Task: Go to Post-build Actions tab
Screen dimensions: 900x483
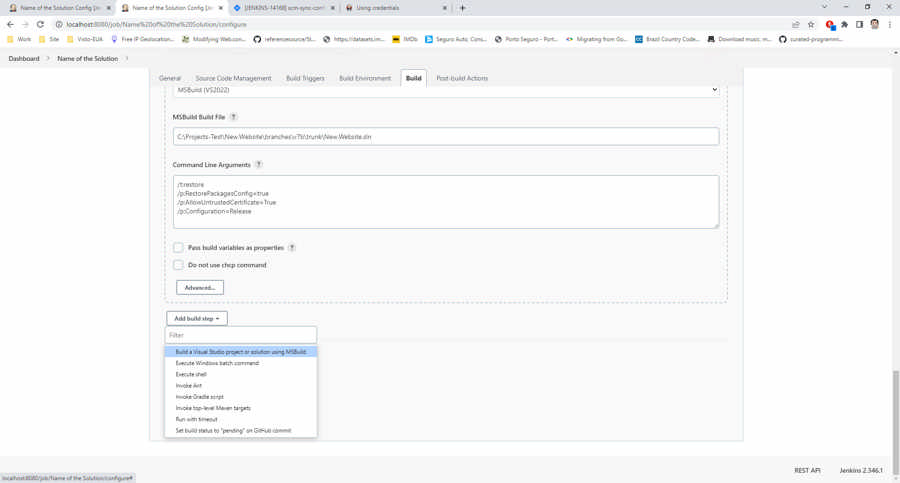Action: (x=462, y=78)
